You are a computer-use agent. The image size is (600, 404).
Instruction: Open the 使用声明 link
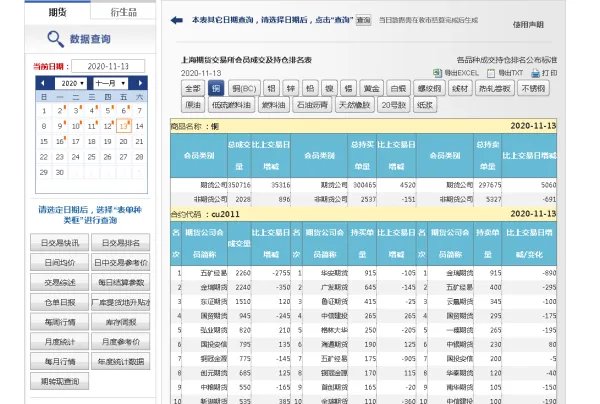coord(528,24)
